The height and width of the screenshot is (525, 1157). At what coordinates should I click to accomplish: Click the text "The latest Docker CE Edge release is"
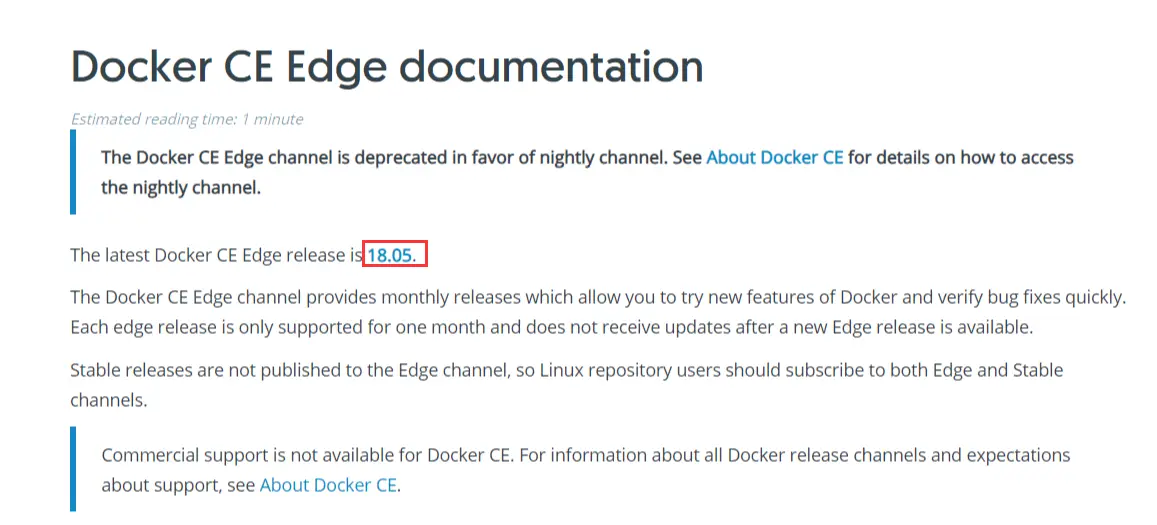215,255
